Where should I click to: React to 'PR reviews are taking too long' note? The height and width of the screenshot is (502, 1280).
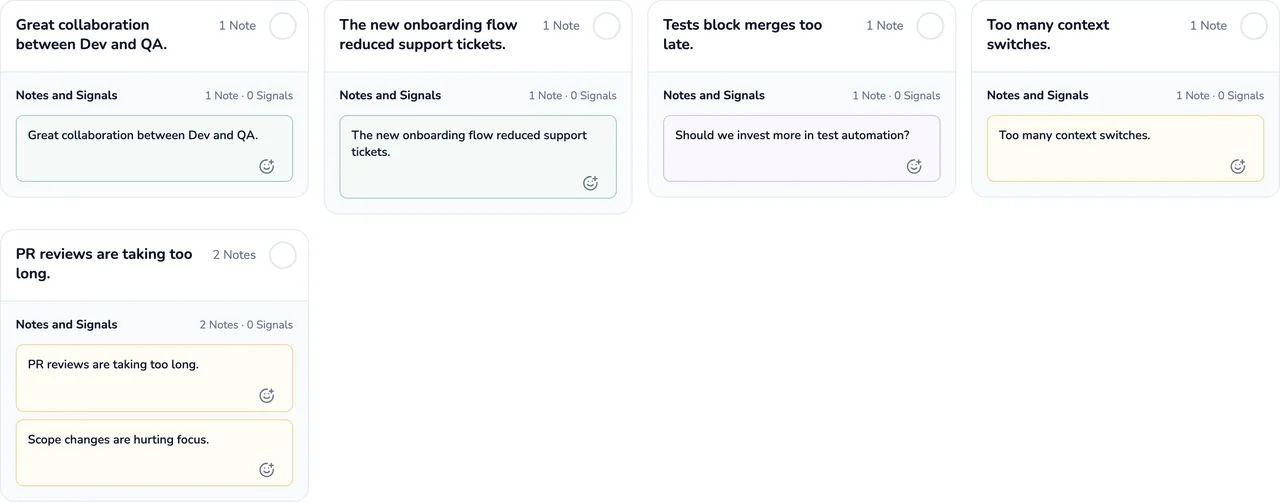tap(267, 396)
